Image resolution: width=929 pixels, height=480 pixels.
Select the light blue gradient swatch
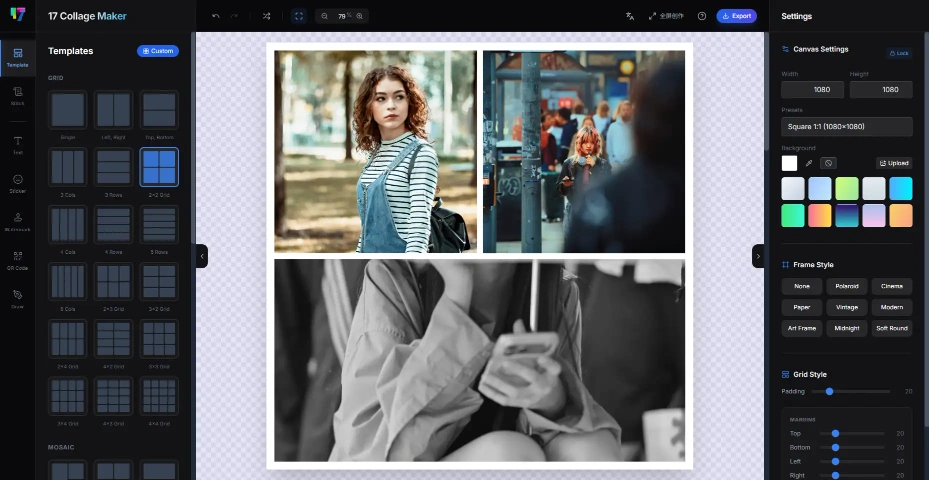click(820, 188)
